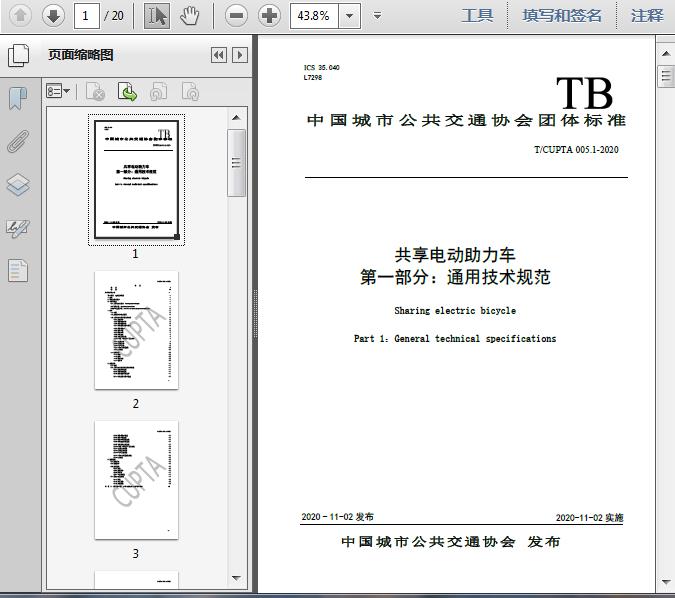Click the 页面缩略图 panel title
Viewport: 675px width, 598px height.
click(x=81, y=55)
